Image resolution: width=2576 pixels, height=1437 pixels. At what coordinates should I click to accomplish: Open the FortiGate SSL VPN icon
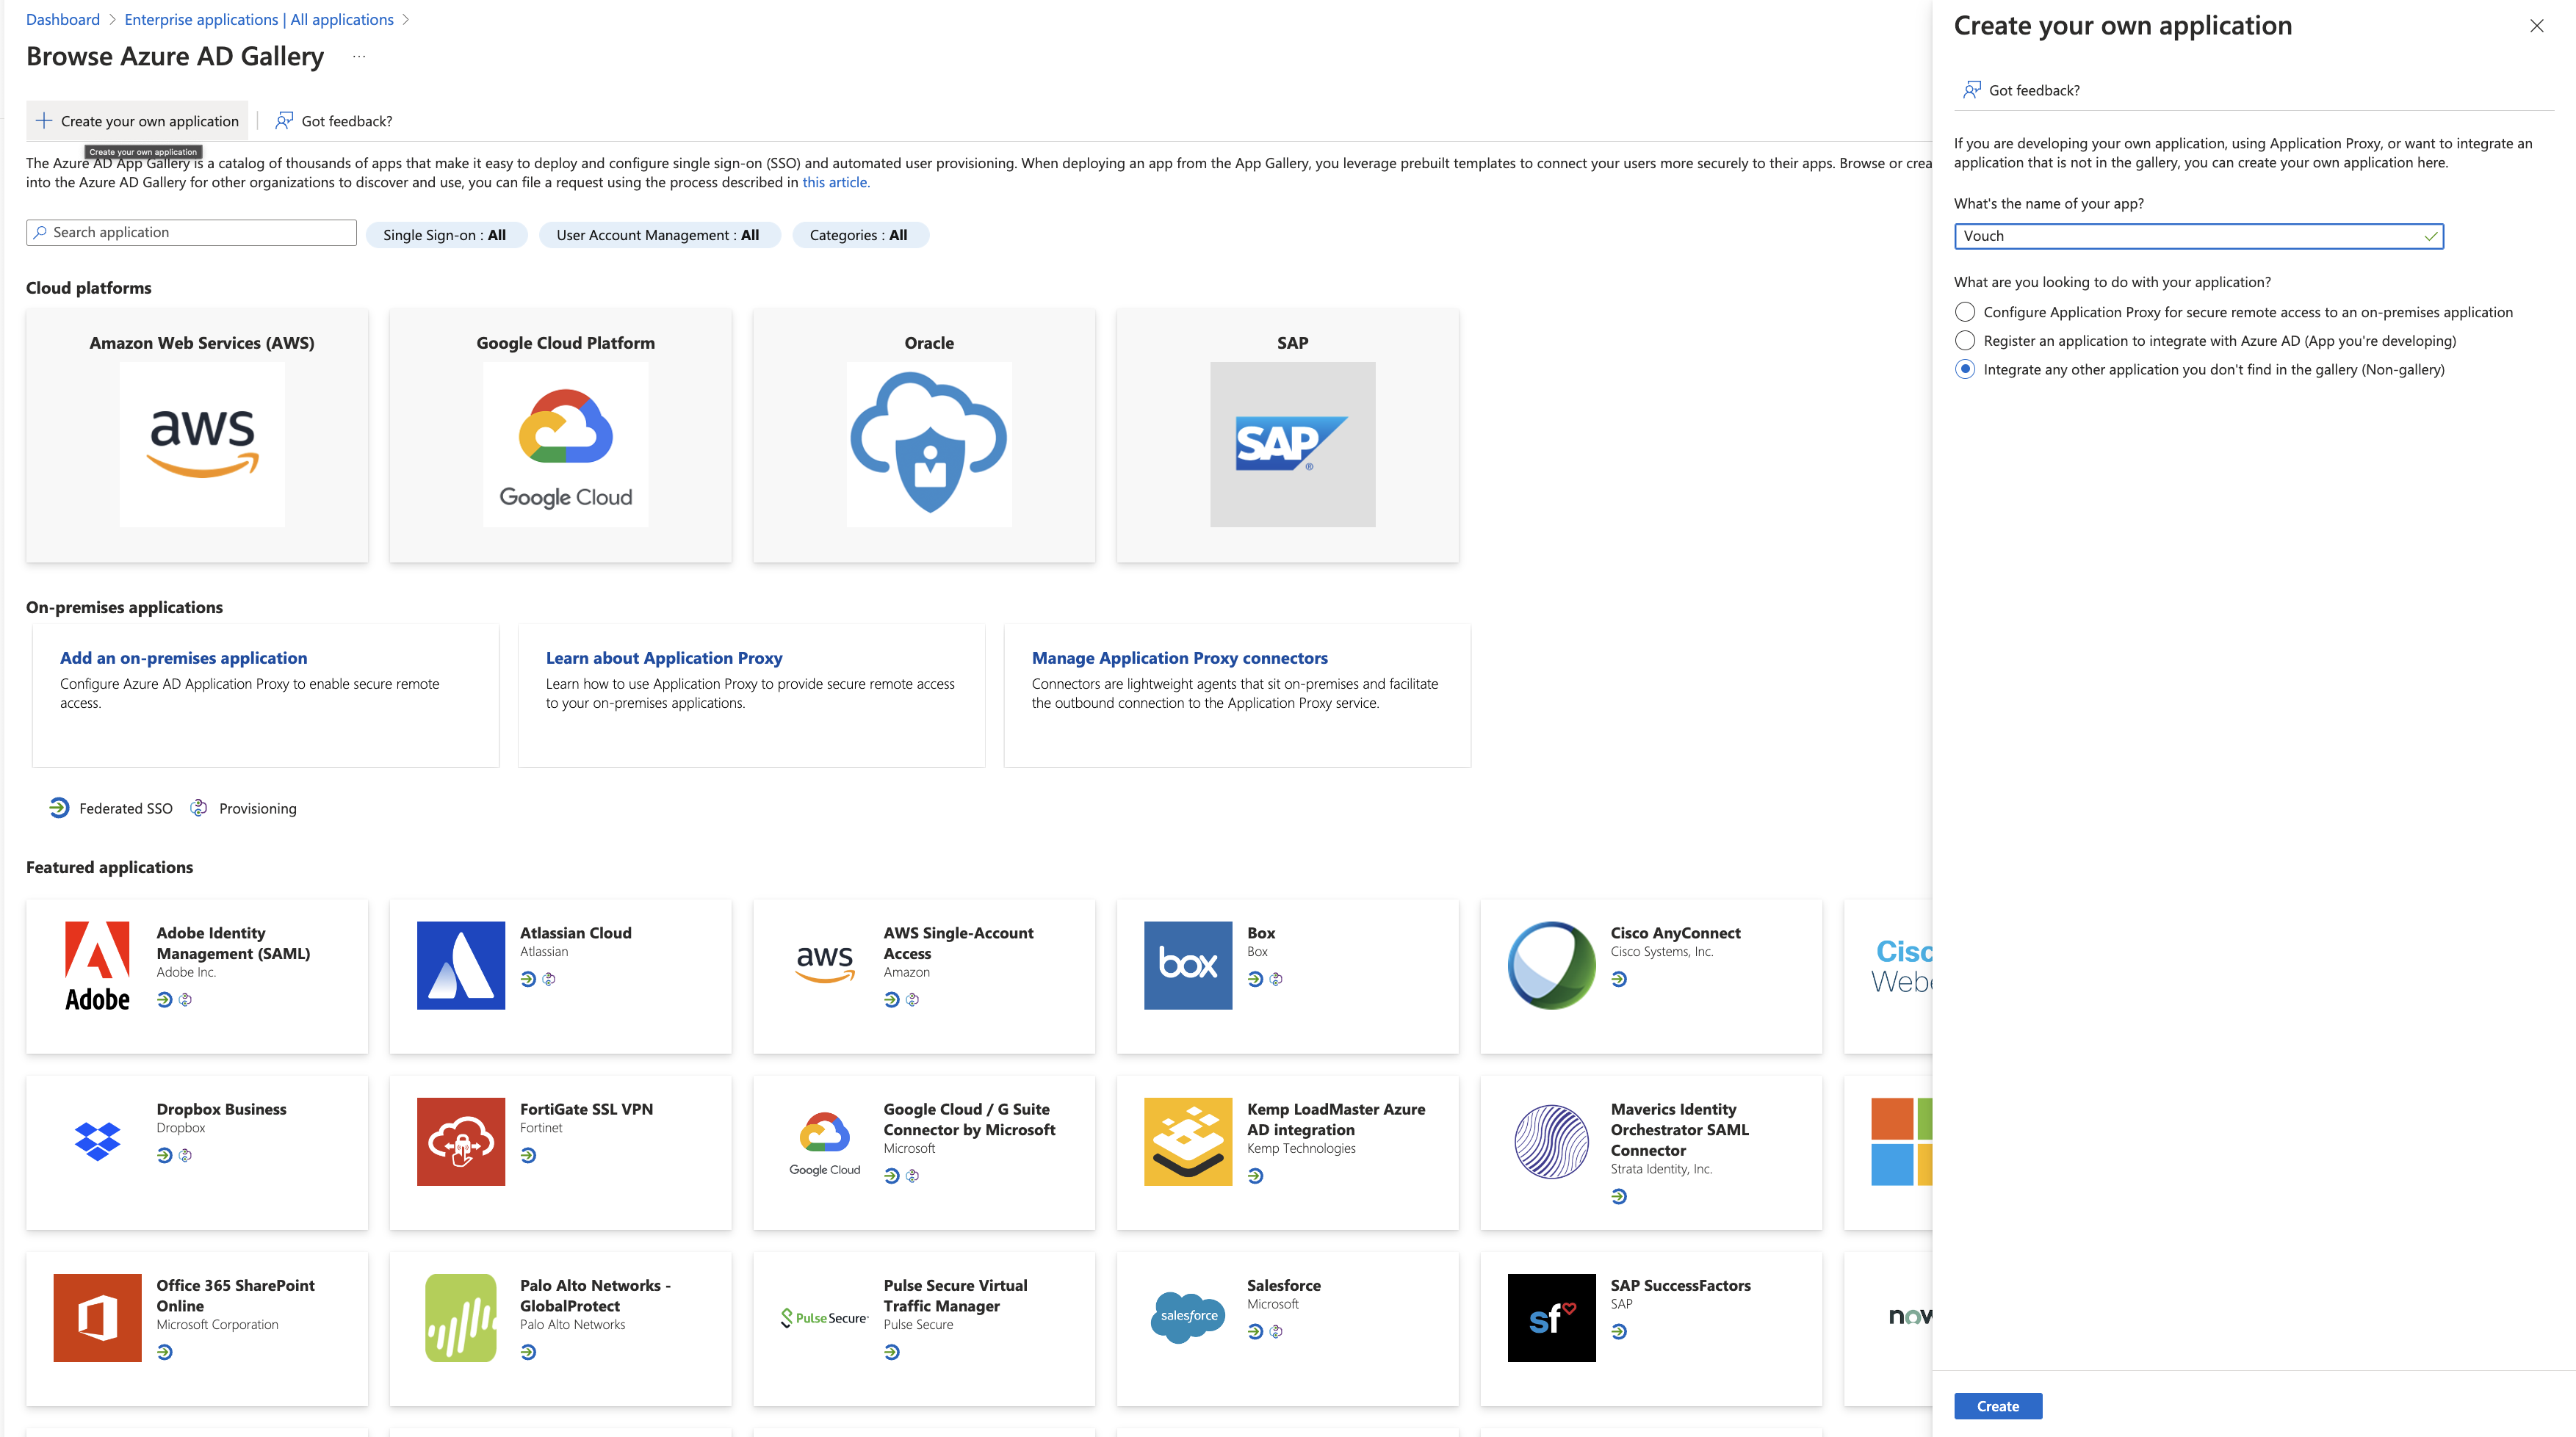point(460,1141)
